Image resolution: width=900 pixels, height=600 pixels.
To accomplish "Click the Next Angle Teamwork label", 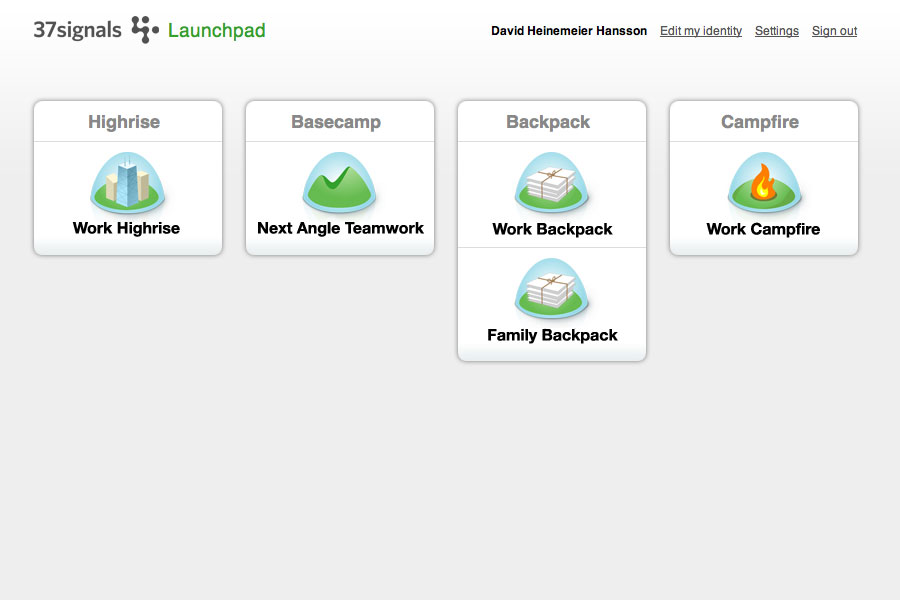I will click(340, 228).
